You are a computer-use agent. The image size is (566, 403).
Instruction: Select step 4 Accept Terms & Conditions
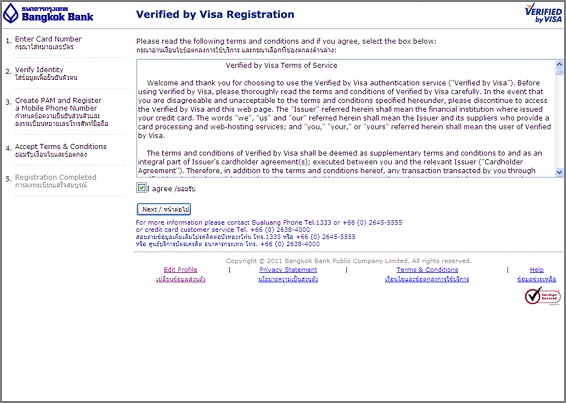click(x=61, y=150)
